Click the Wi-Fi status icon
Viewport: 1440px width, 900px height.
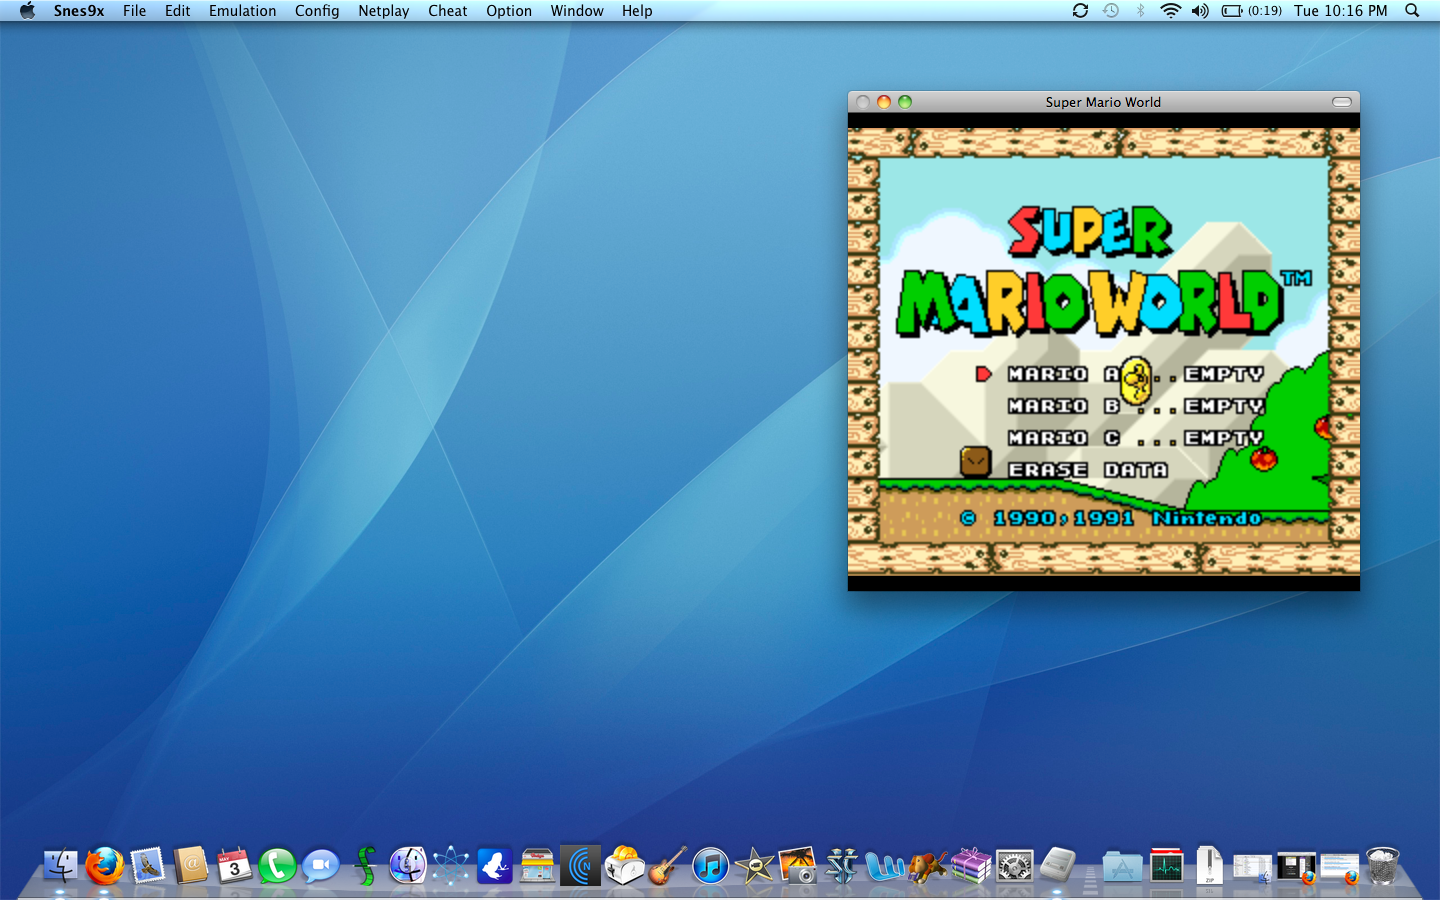pos(1170,11)
